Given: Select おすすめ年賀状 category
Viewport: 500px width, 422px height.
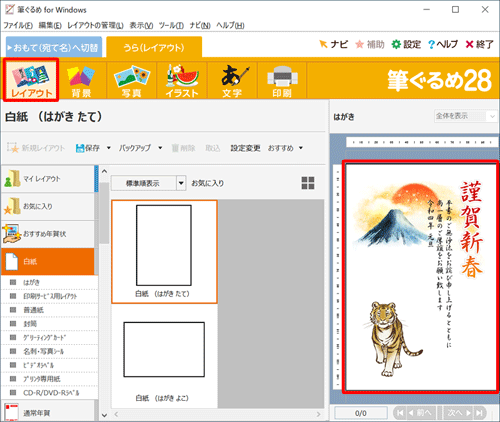Looking at the screenshot, I should (48, 234).
